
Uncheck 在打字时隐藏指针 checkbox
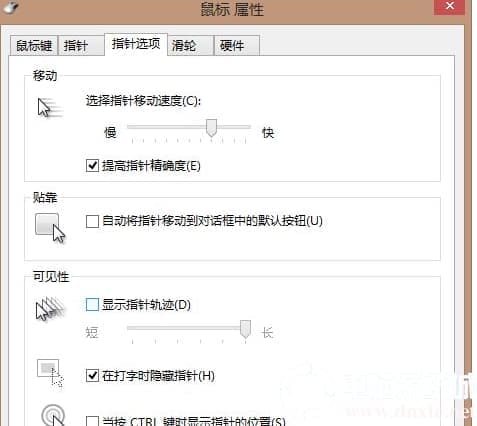(x=92, y=376)
